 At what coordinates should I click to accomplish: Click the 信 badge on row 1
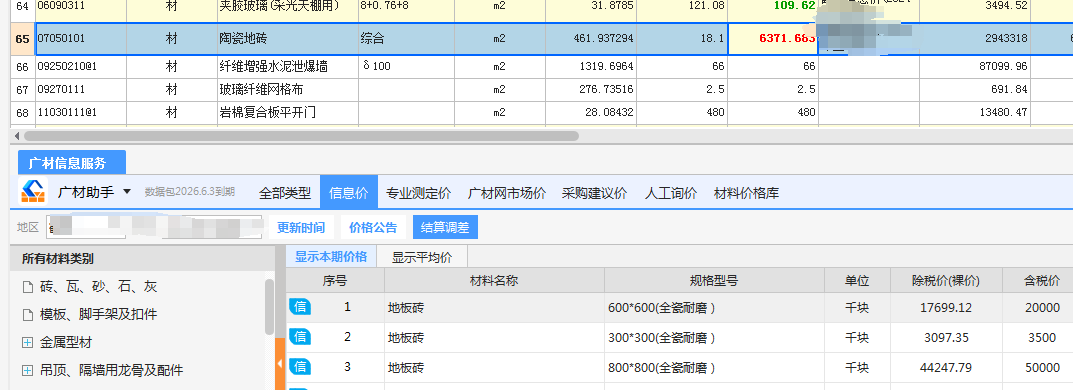[x=300, y=307]
